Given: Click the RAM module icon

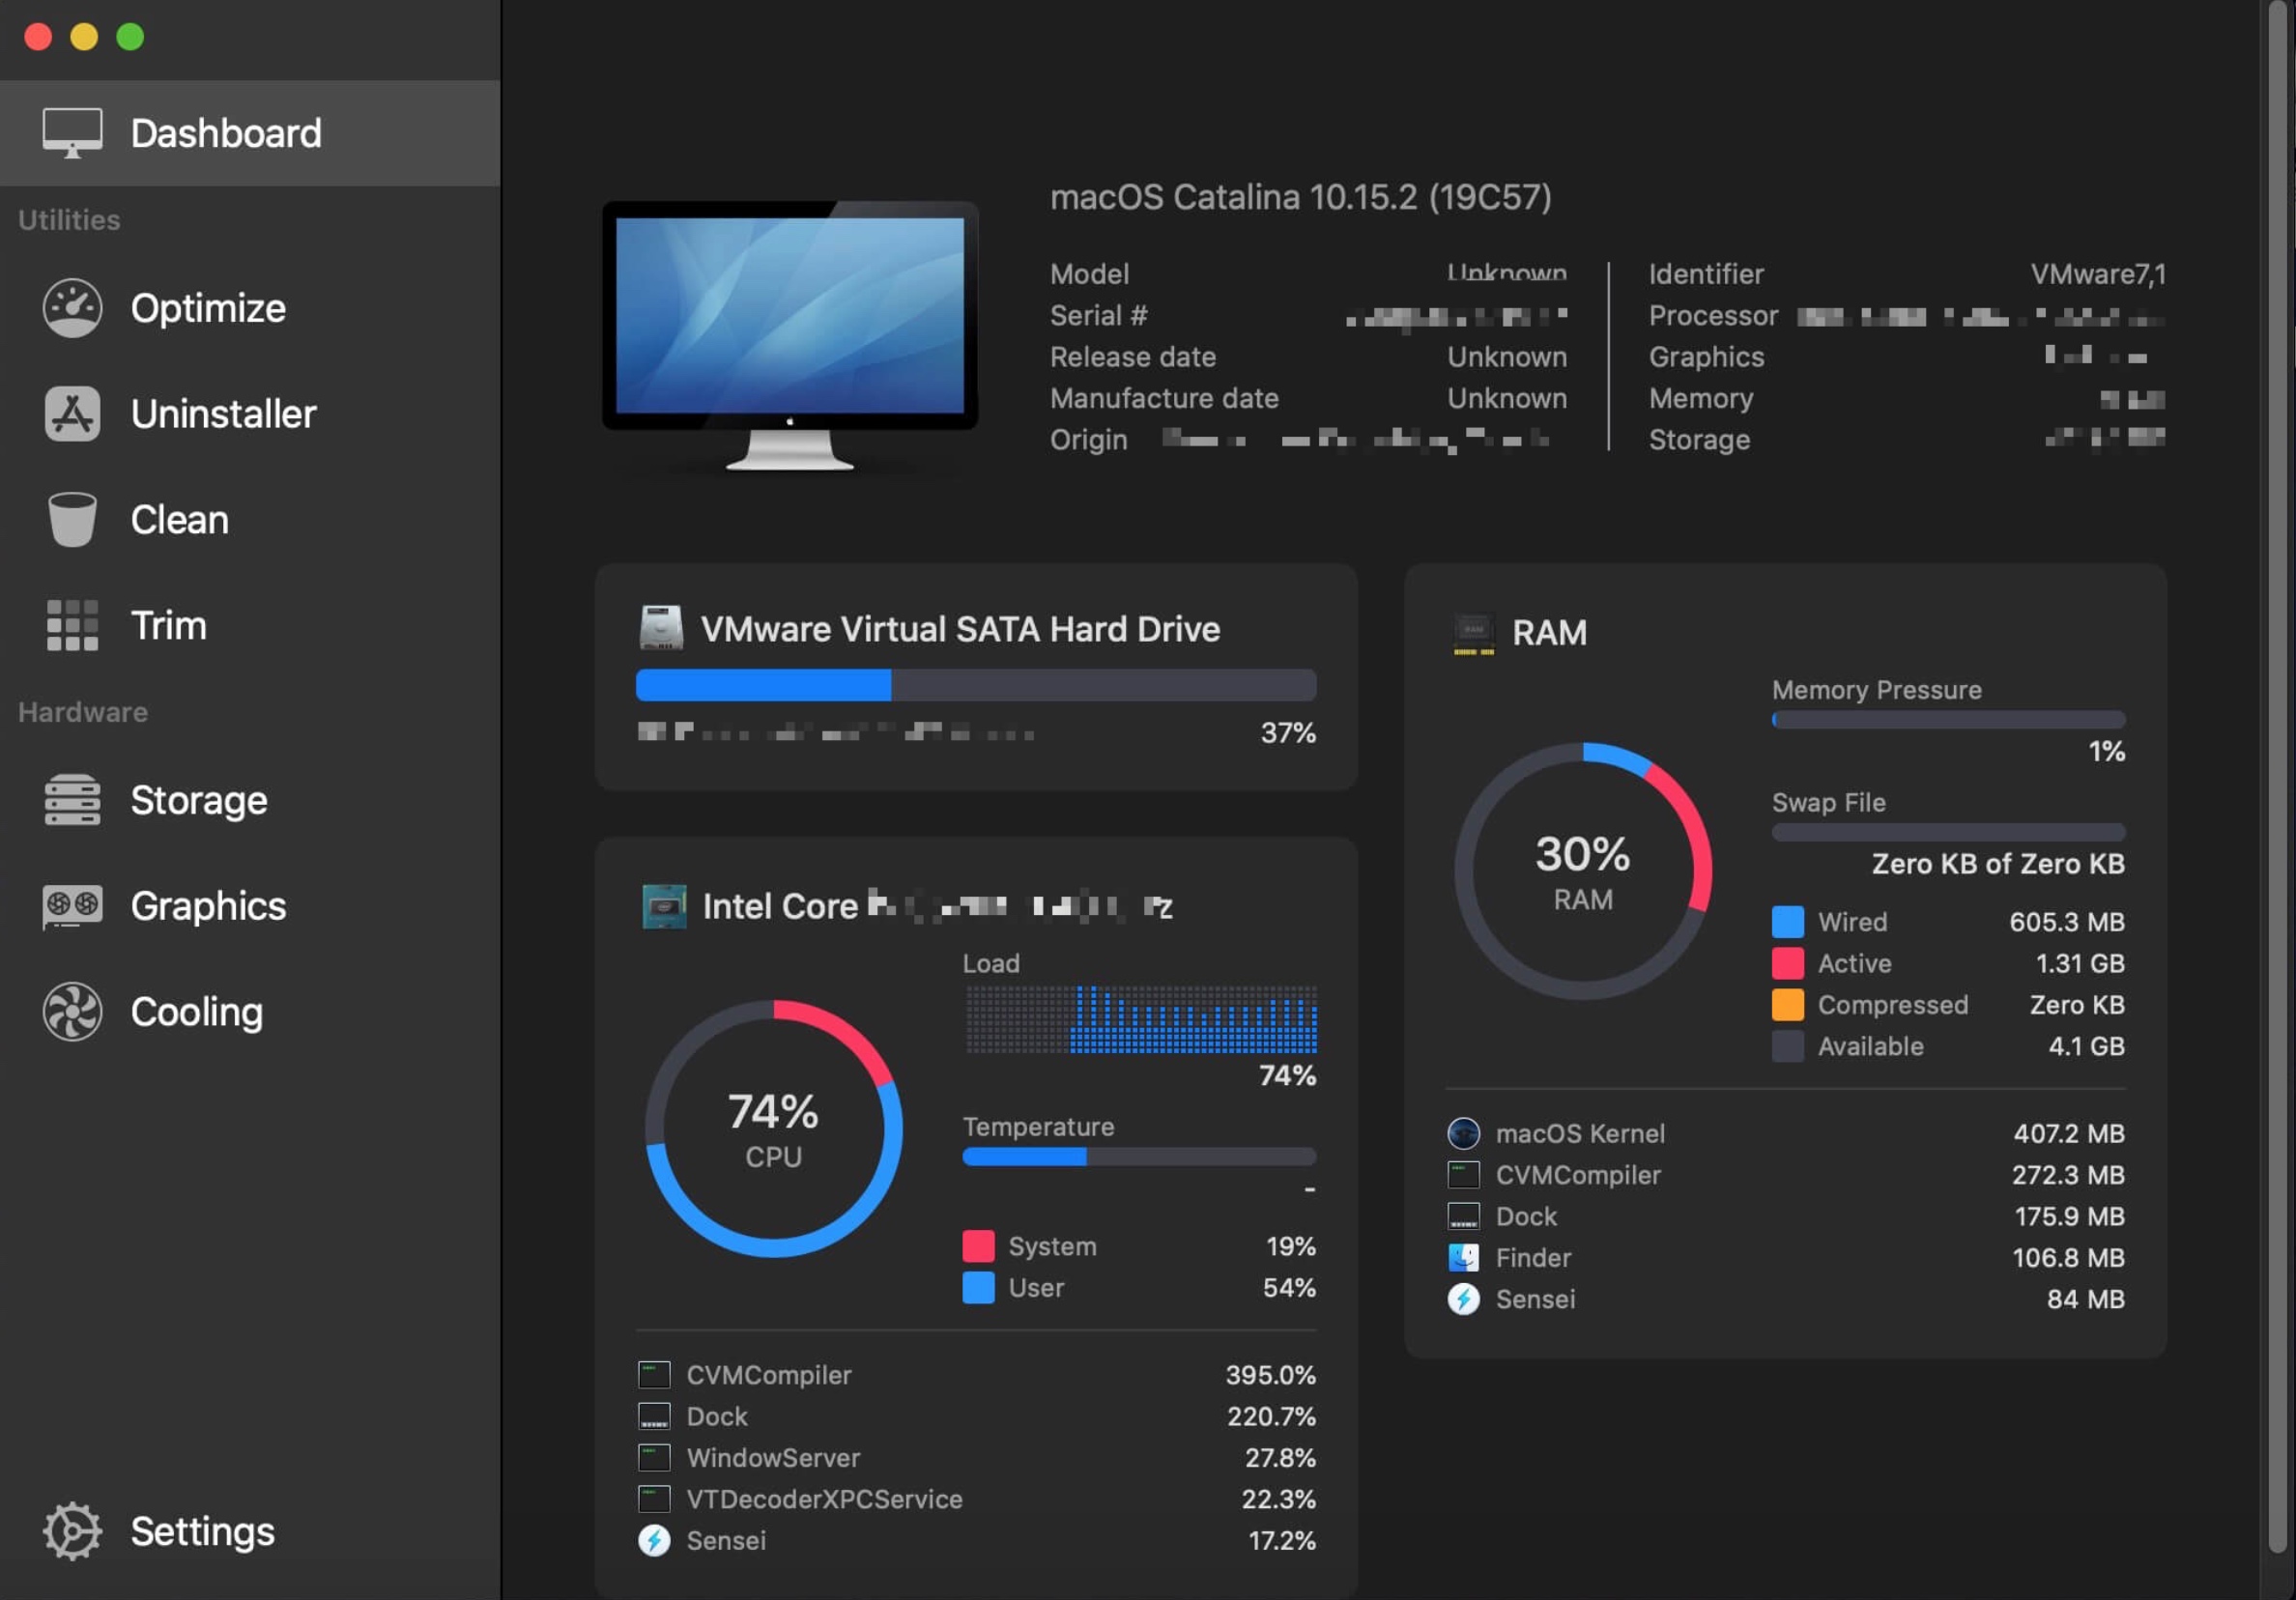Looking at the screenshot, I should point(1473,634).
